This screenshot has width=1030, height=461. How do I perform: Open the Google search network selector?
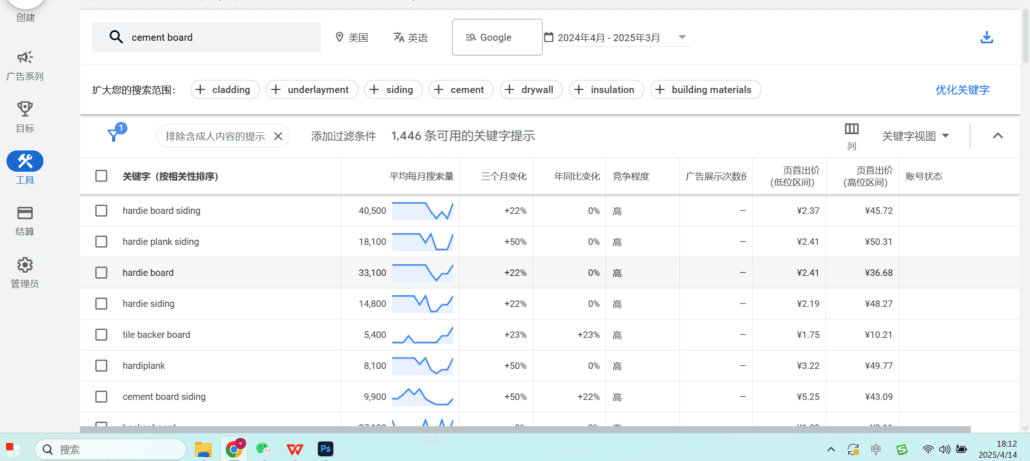[x=497, y=37]
